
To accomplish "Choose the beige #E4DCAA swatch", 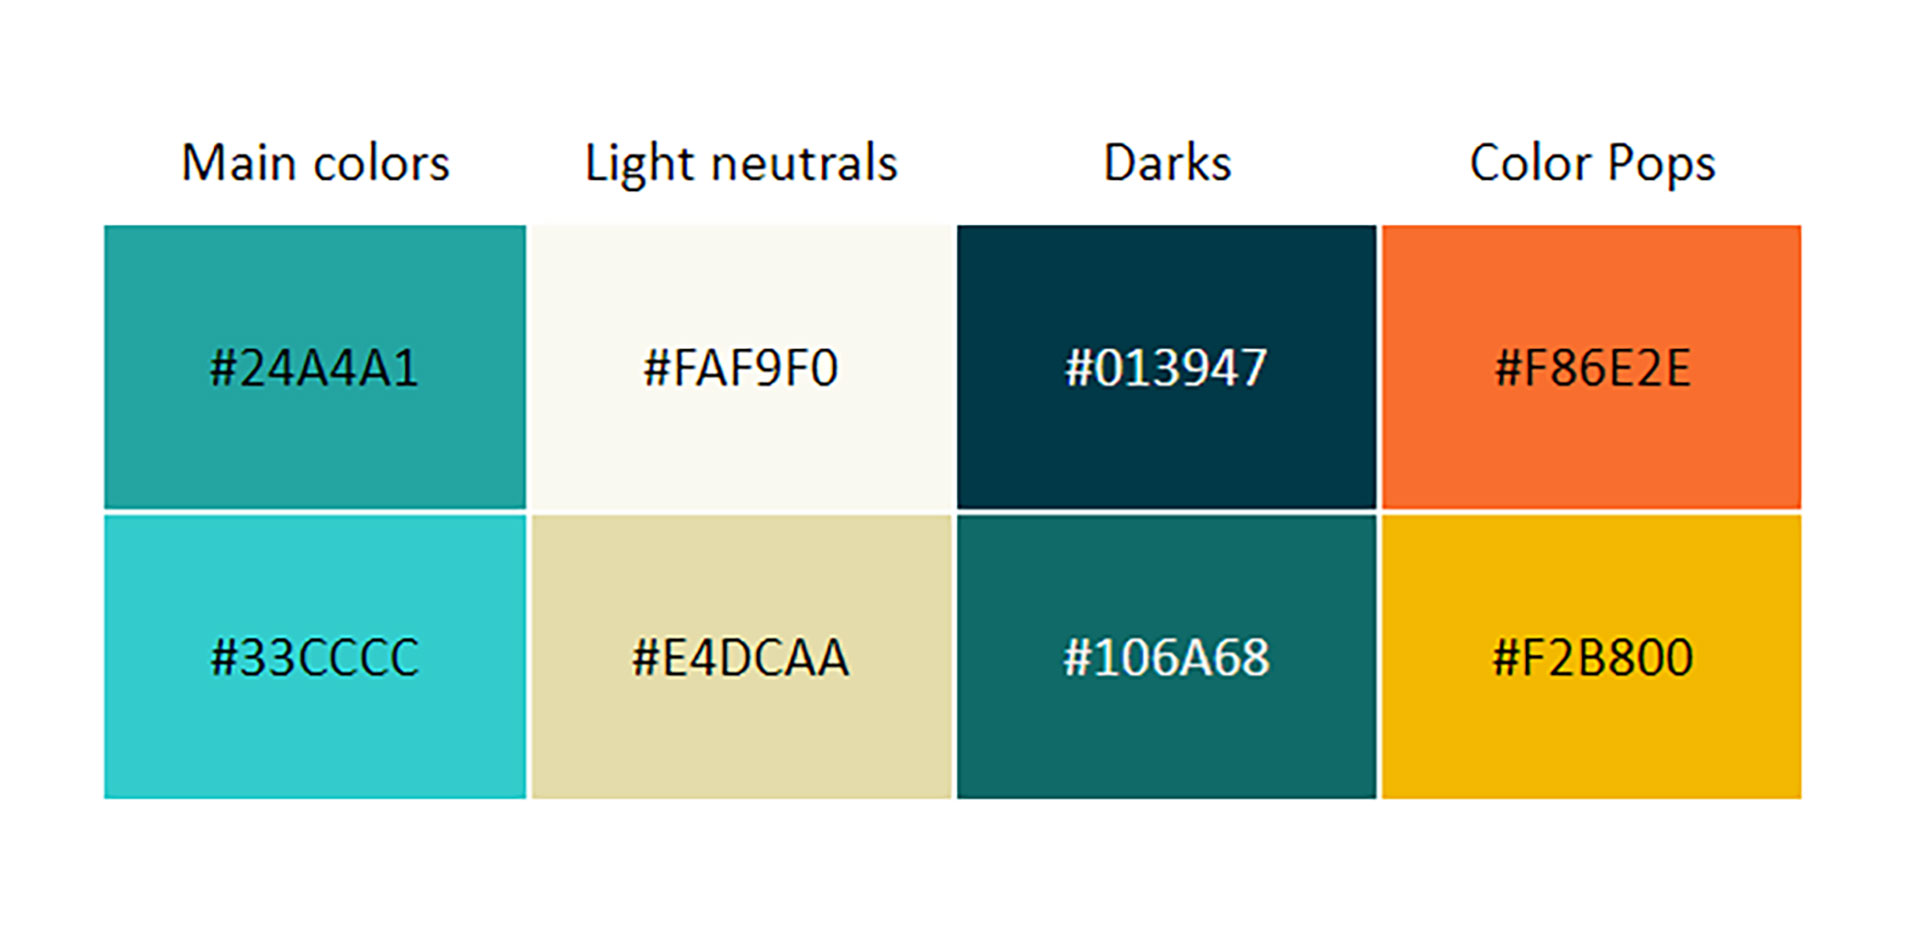I will click(740, 740).
